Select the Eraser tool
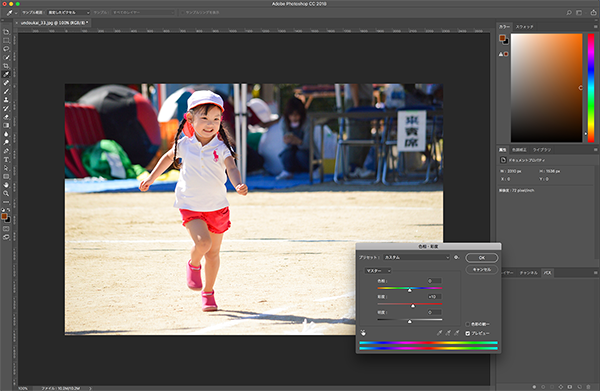The width and height of the screenshot is (600, 391). [6, 117]
